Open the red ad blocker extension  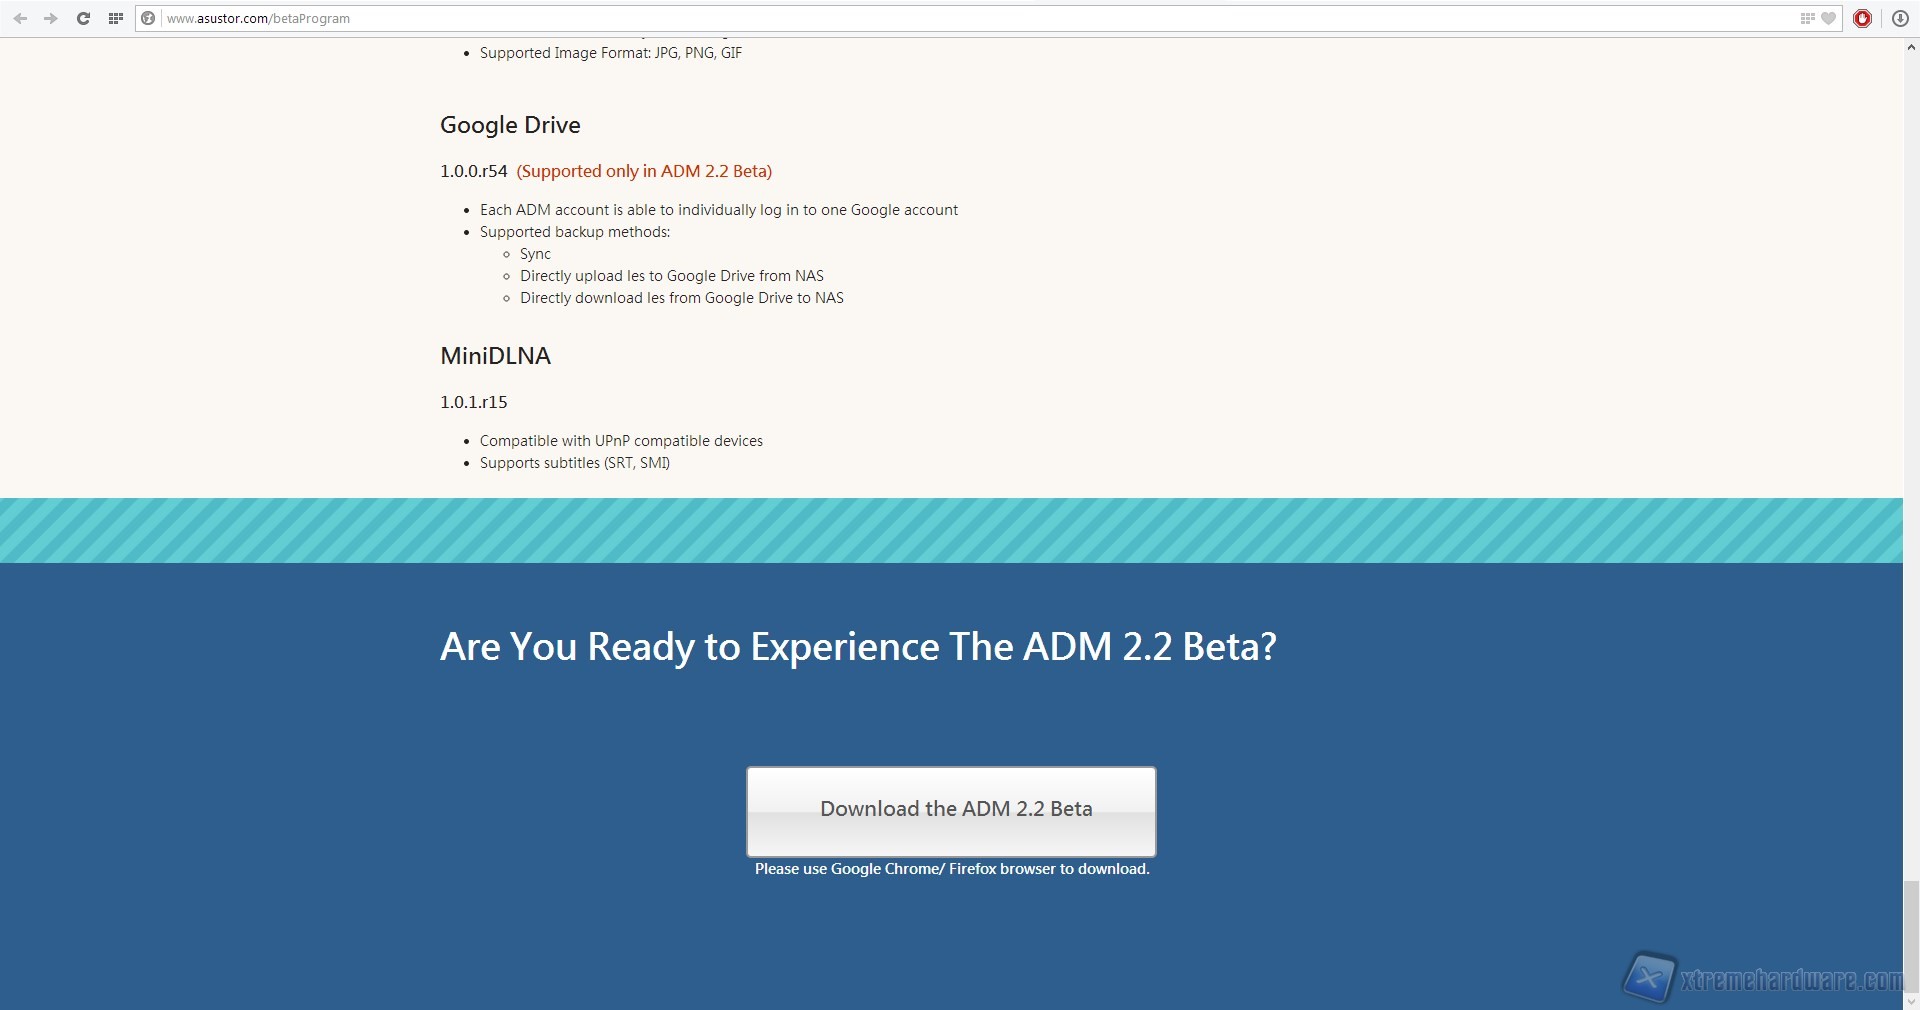[1862, 18]
